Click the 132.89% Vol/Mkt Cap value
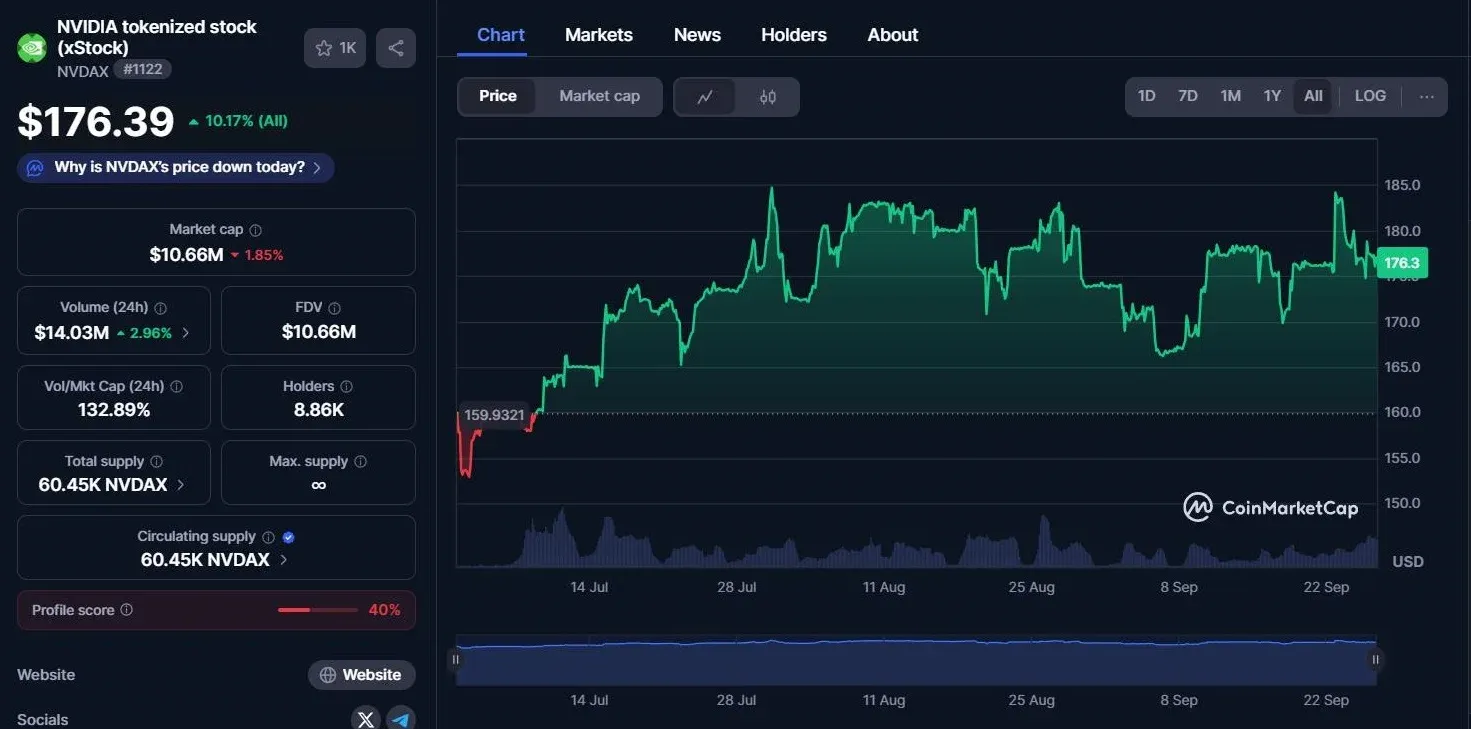 click(x=114, y=409)
